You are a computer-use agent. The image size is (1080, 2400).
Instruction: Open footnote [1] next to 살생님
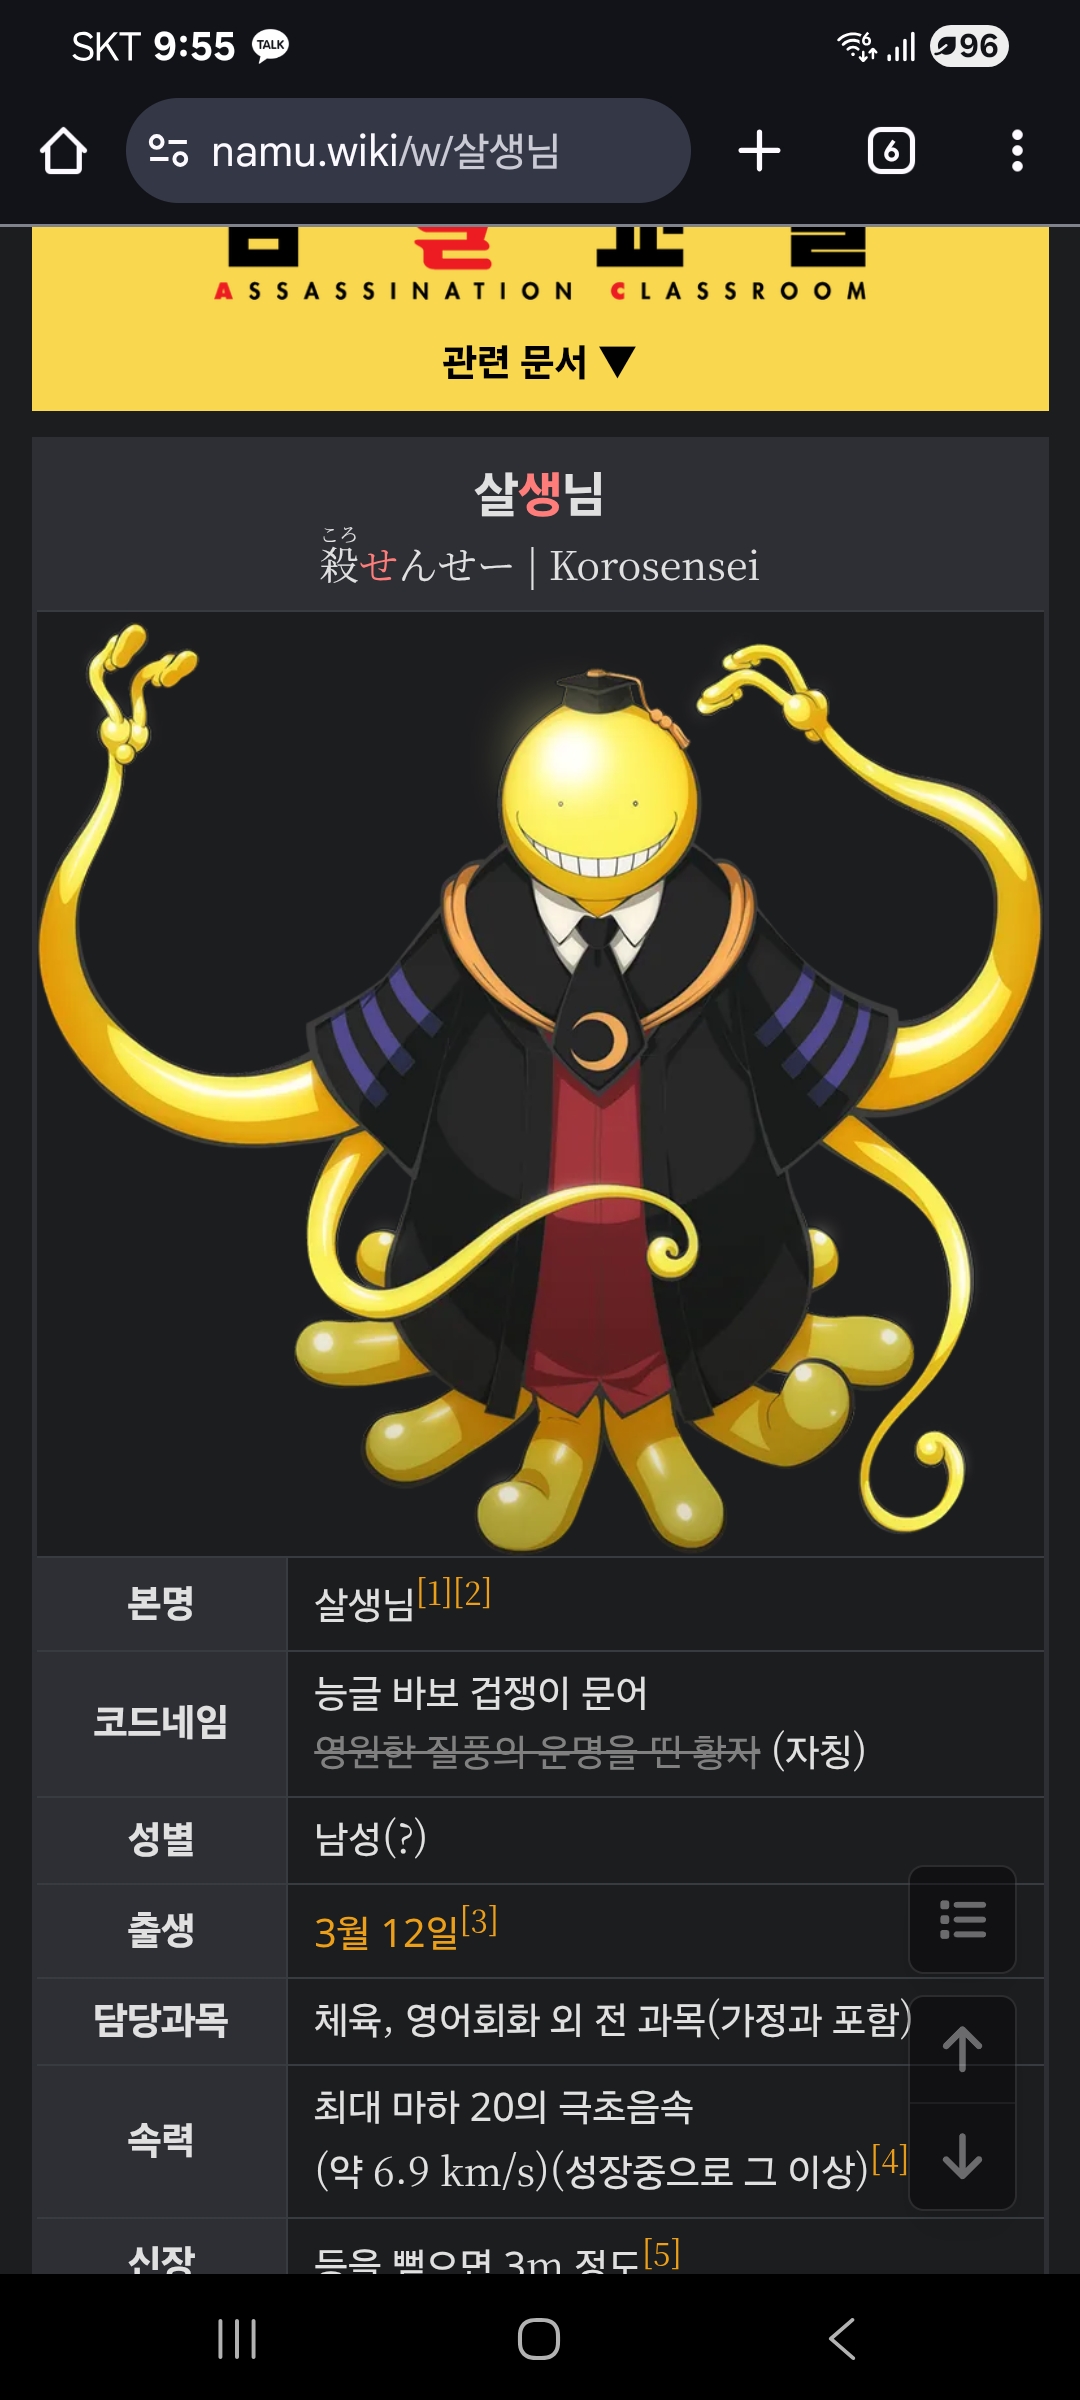pyautogui.click(x=435, y=1592)
